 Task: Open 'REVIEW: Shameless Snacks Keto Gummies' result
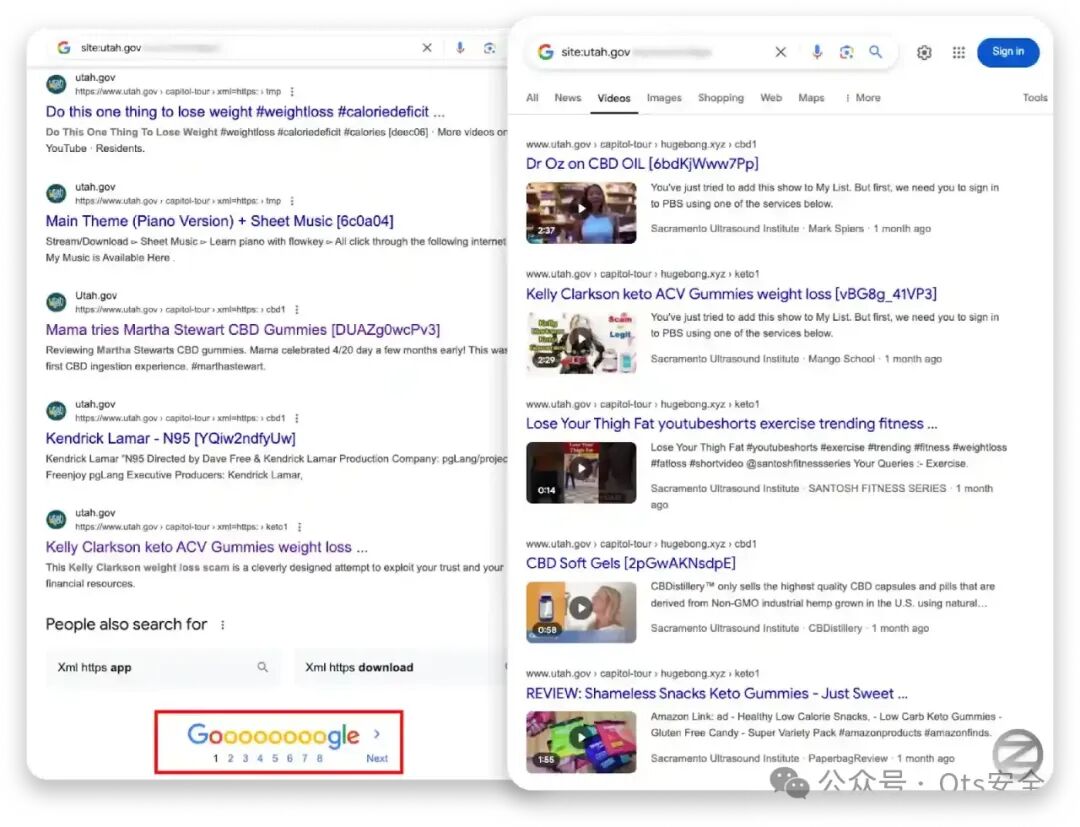coord(716,693)
